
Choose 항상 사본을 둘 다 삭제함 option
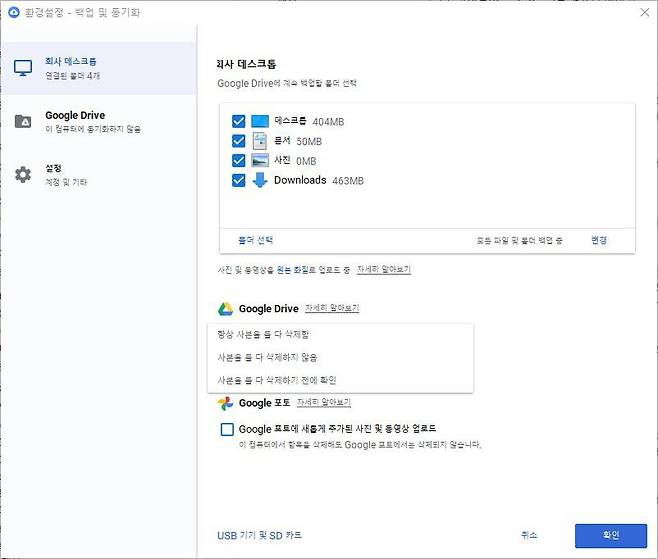[x=340, y=334]
